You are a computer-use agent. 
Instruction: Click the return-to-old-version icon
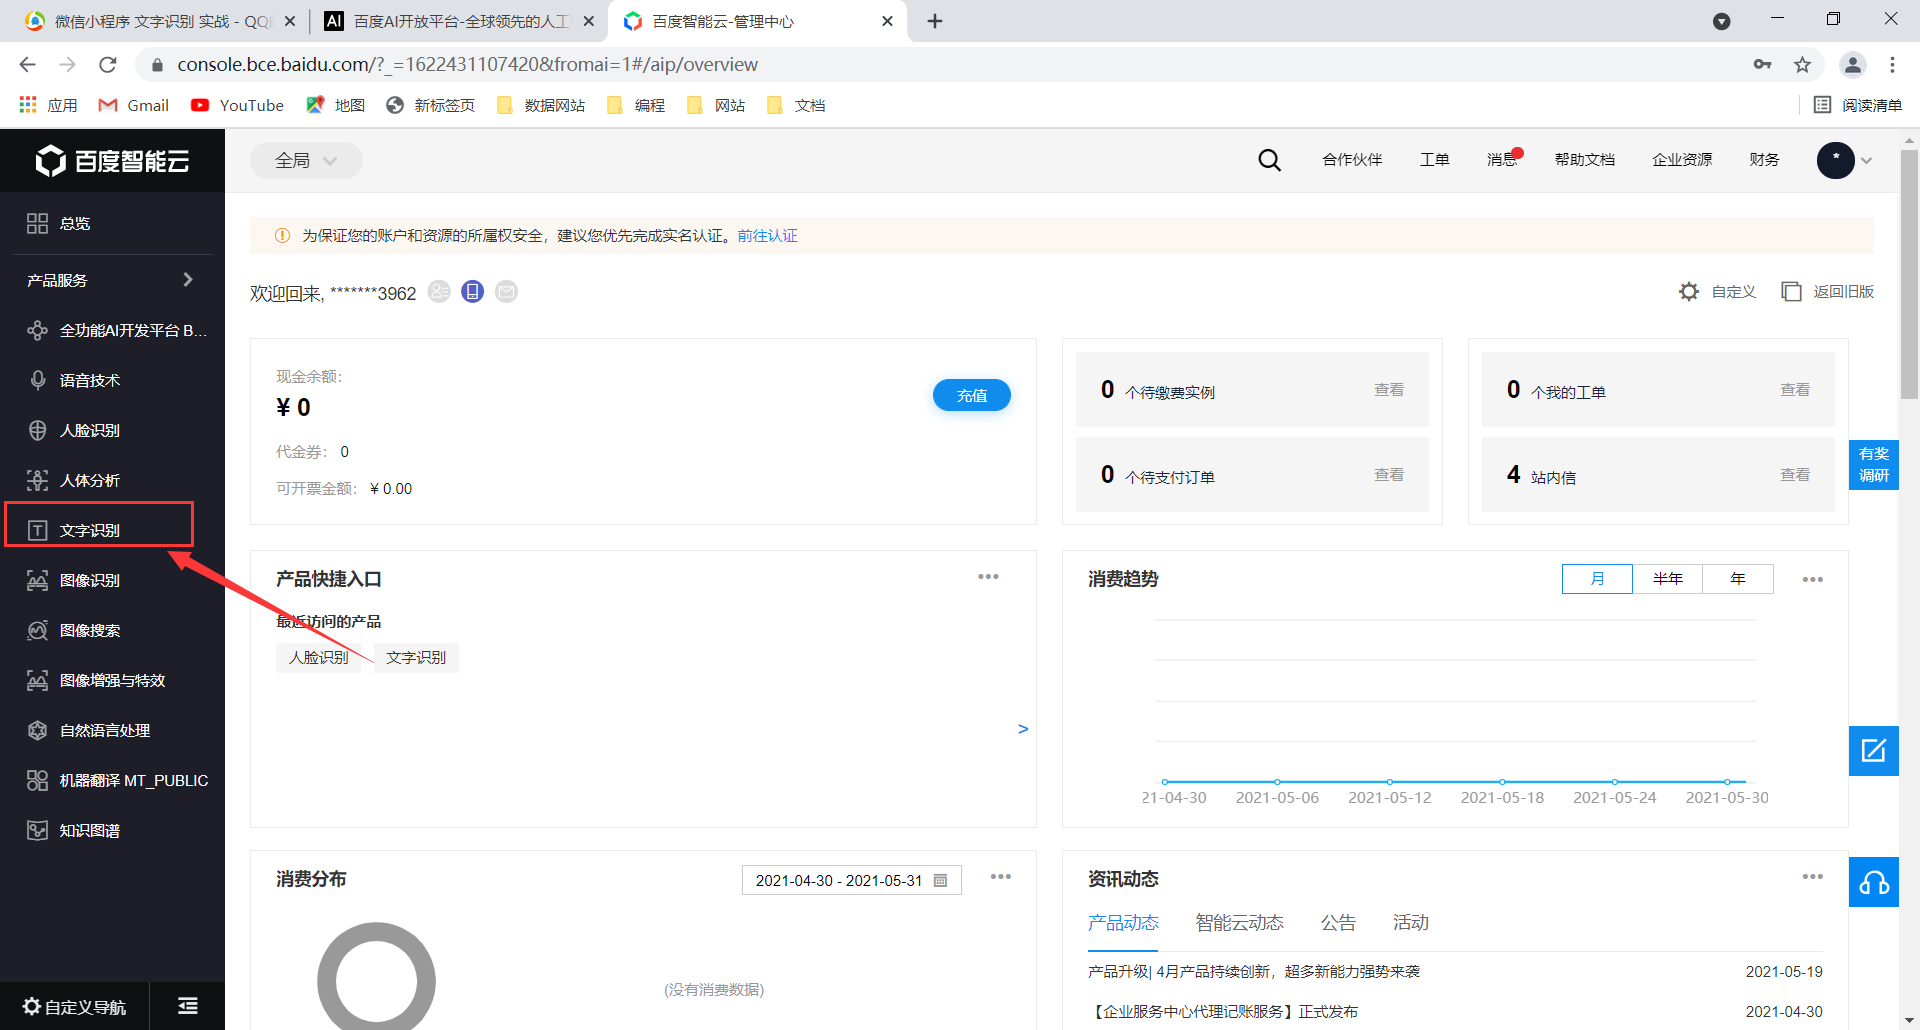[1791, 291]
